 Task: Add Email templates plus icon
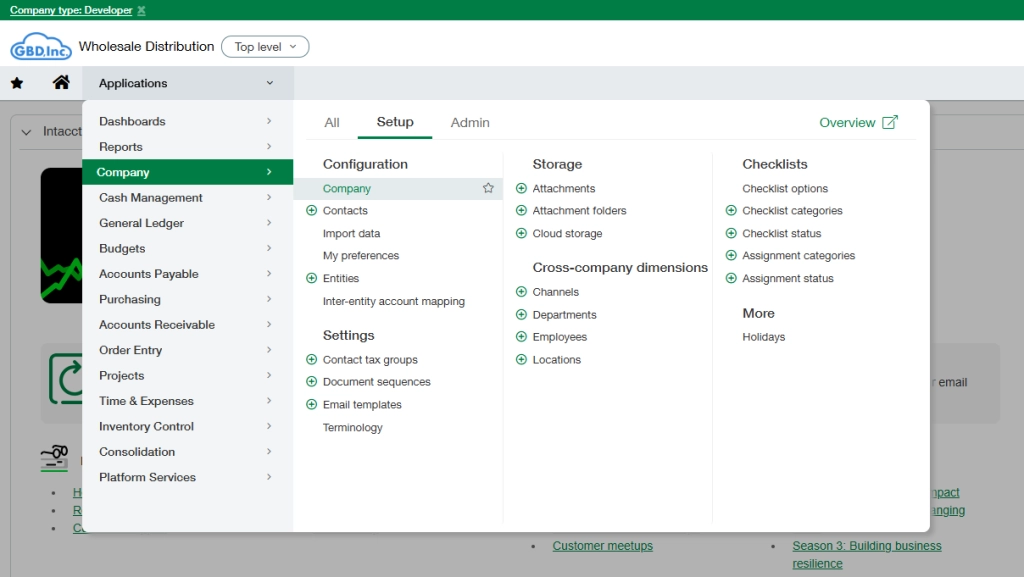312,404
